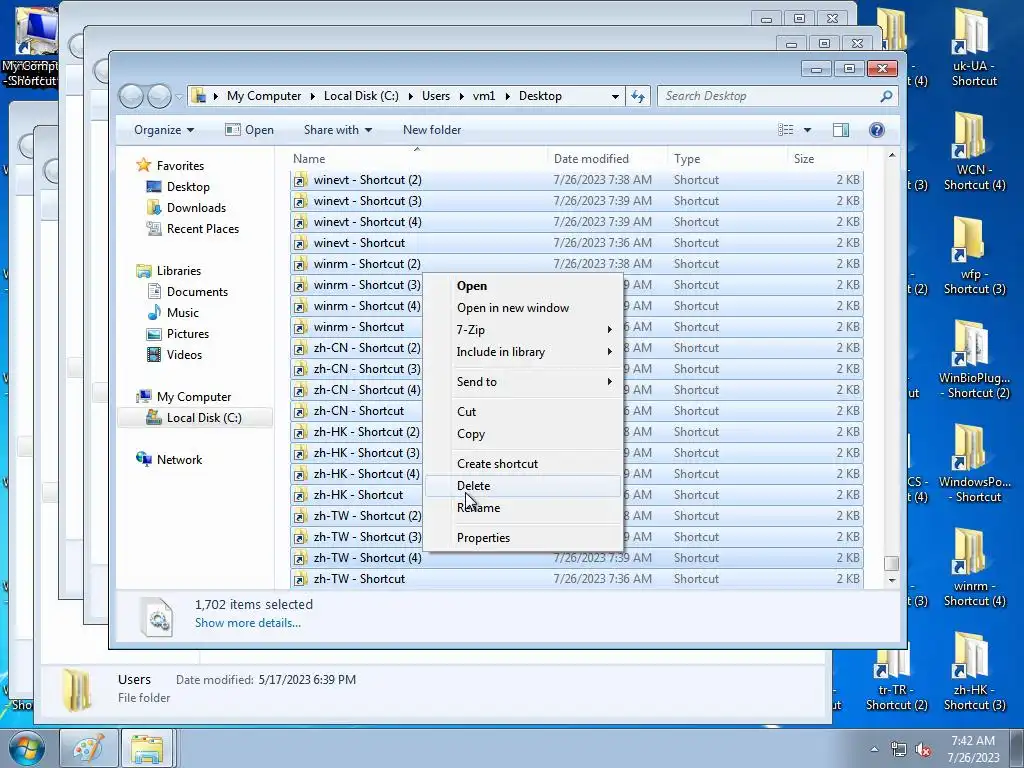
Task: Click the Windows Start button
Action: click(27, 748)
